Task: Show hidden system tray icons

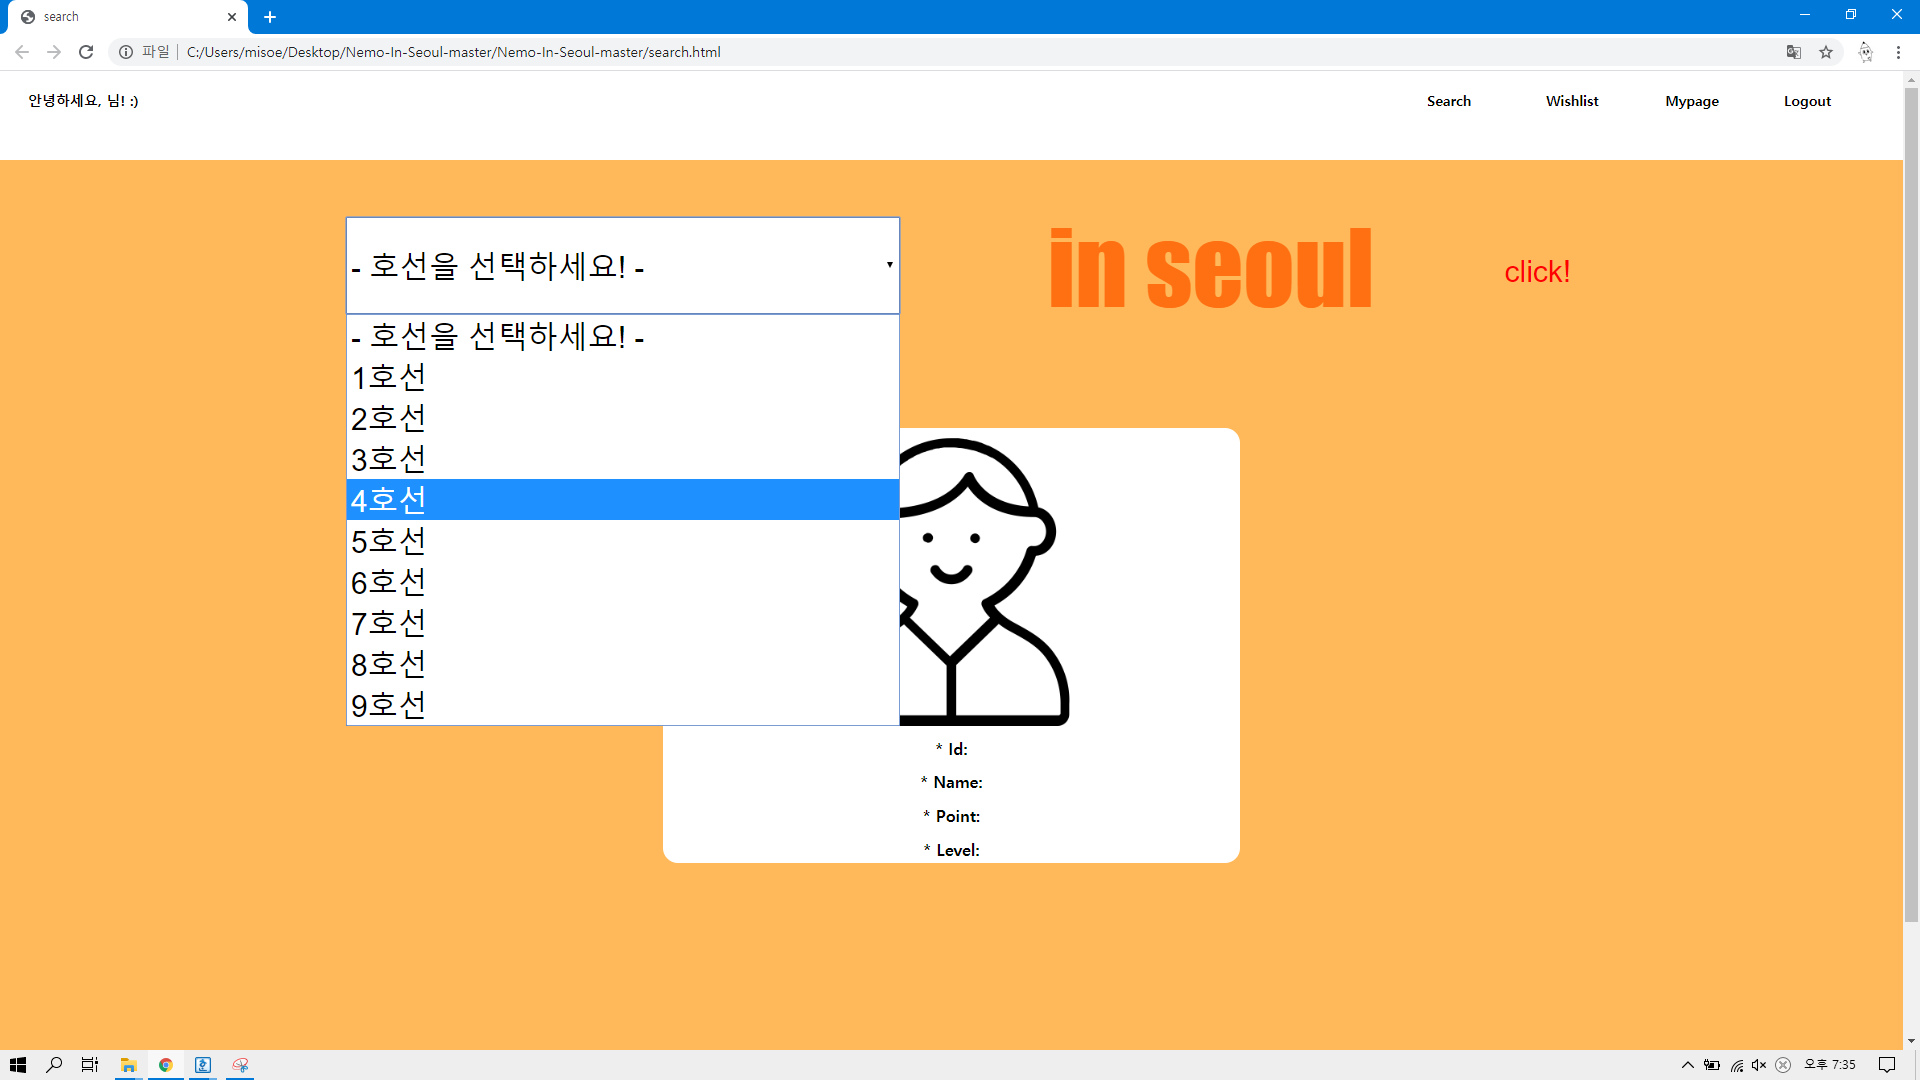Action: coord(1688,1065)
